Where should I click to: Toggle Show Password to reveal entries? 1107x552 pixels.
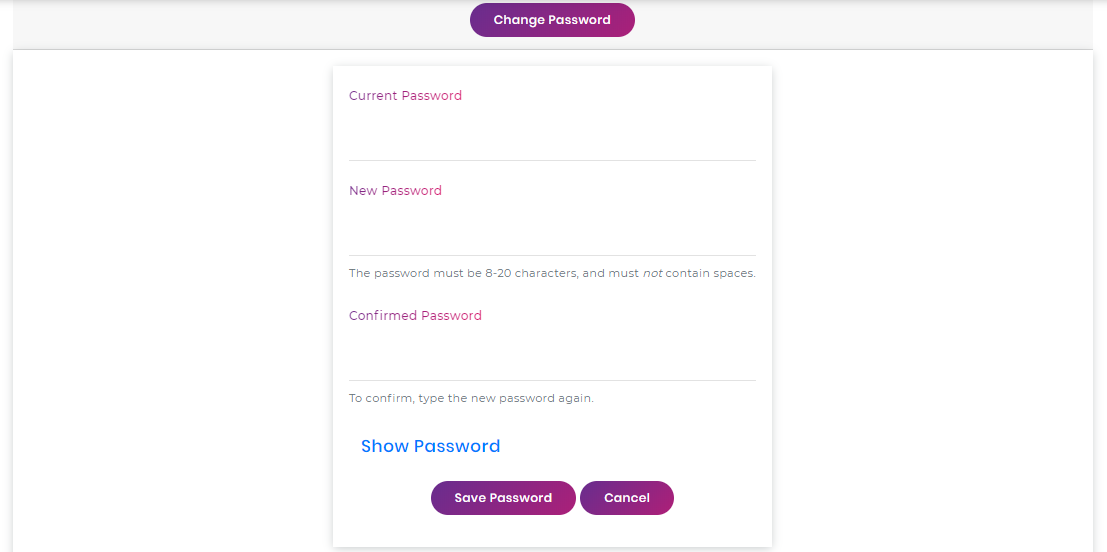pos(431,446)
